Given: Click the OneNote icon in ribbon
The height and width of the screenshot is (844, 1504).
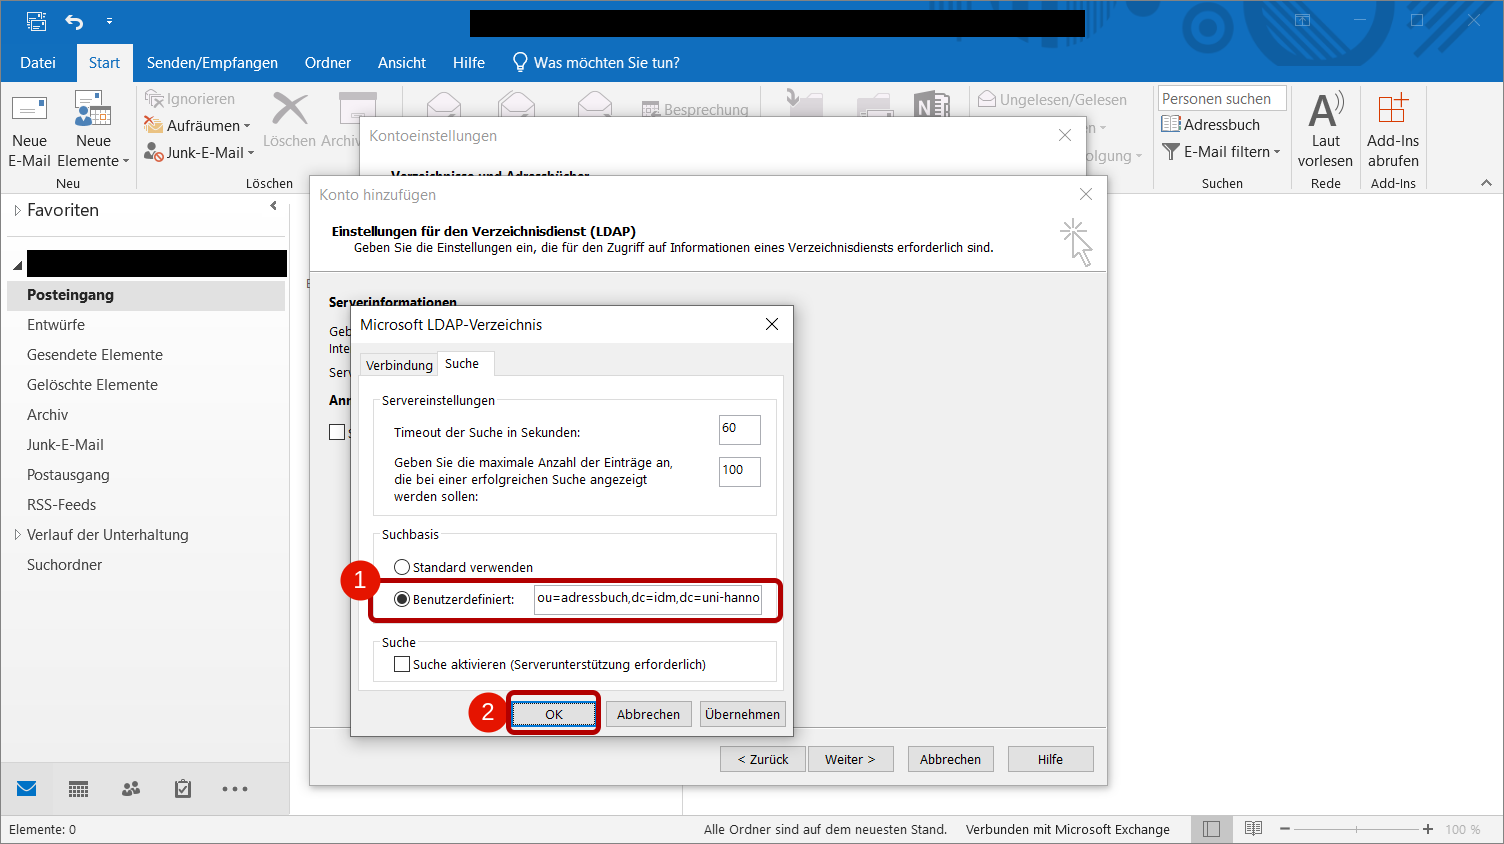Looking at the screenshot, I should (932, 104).
